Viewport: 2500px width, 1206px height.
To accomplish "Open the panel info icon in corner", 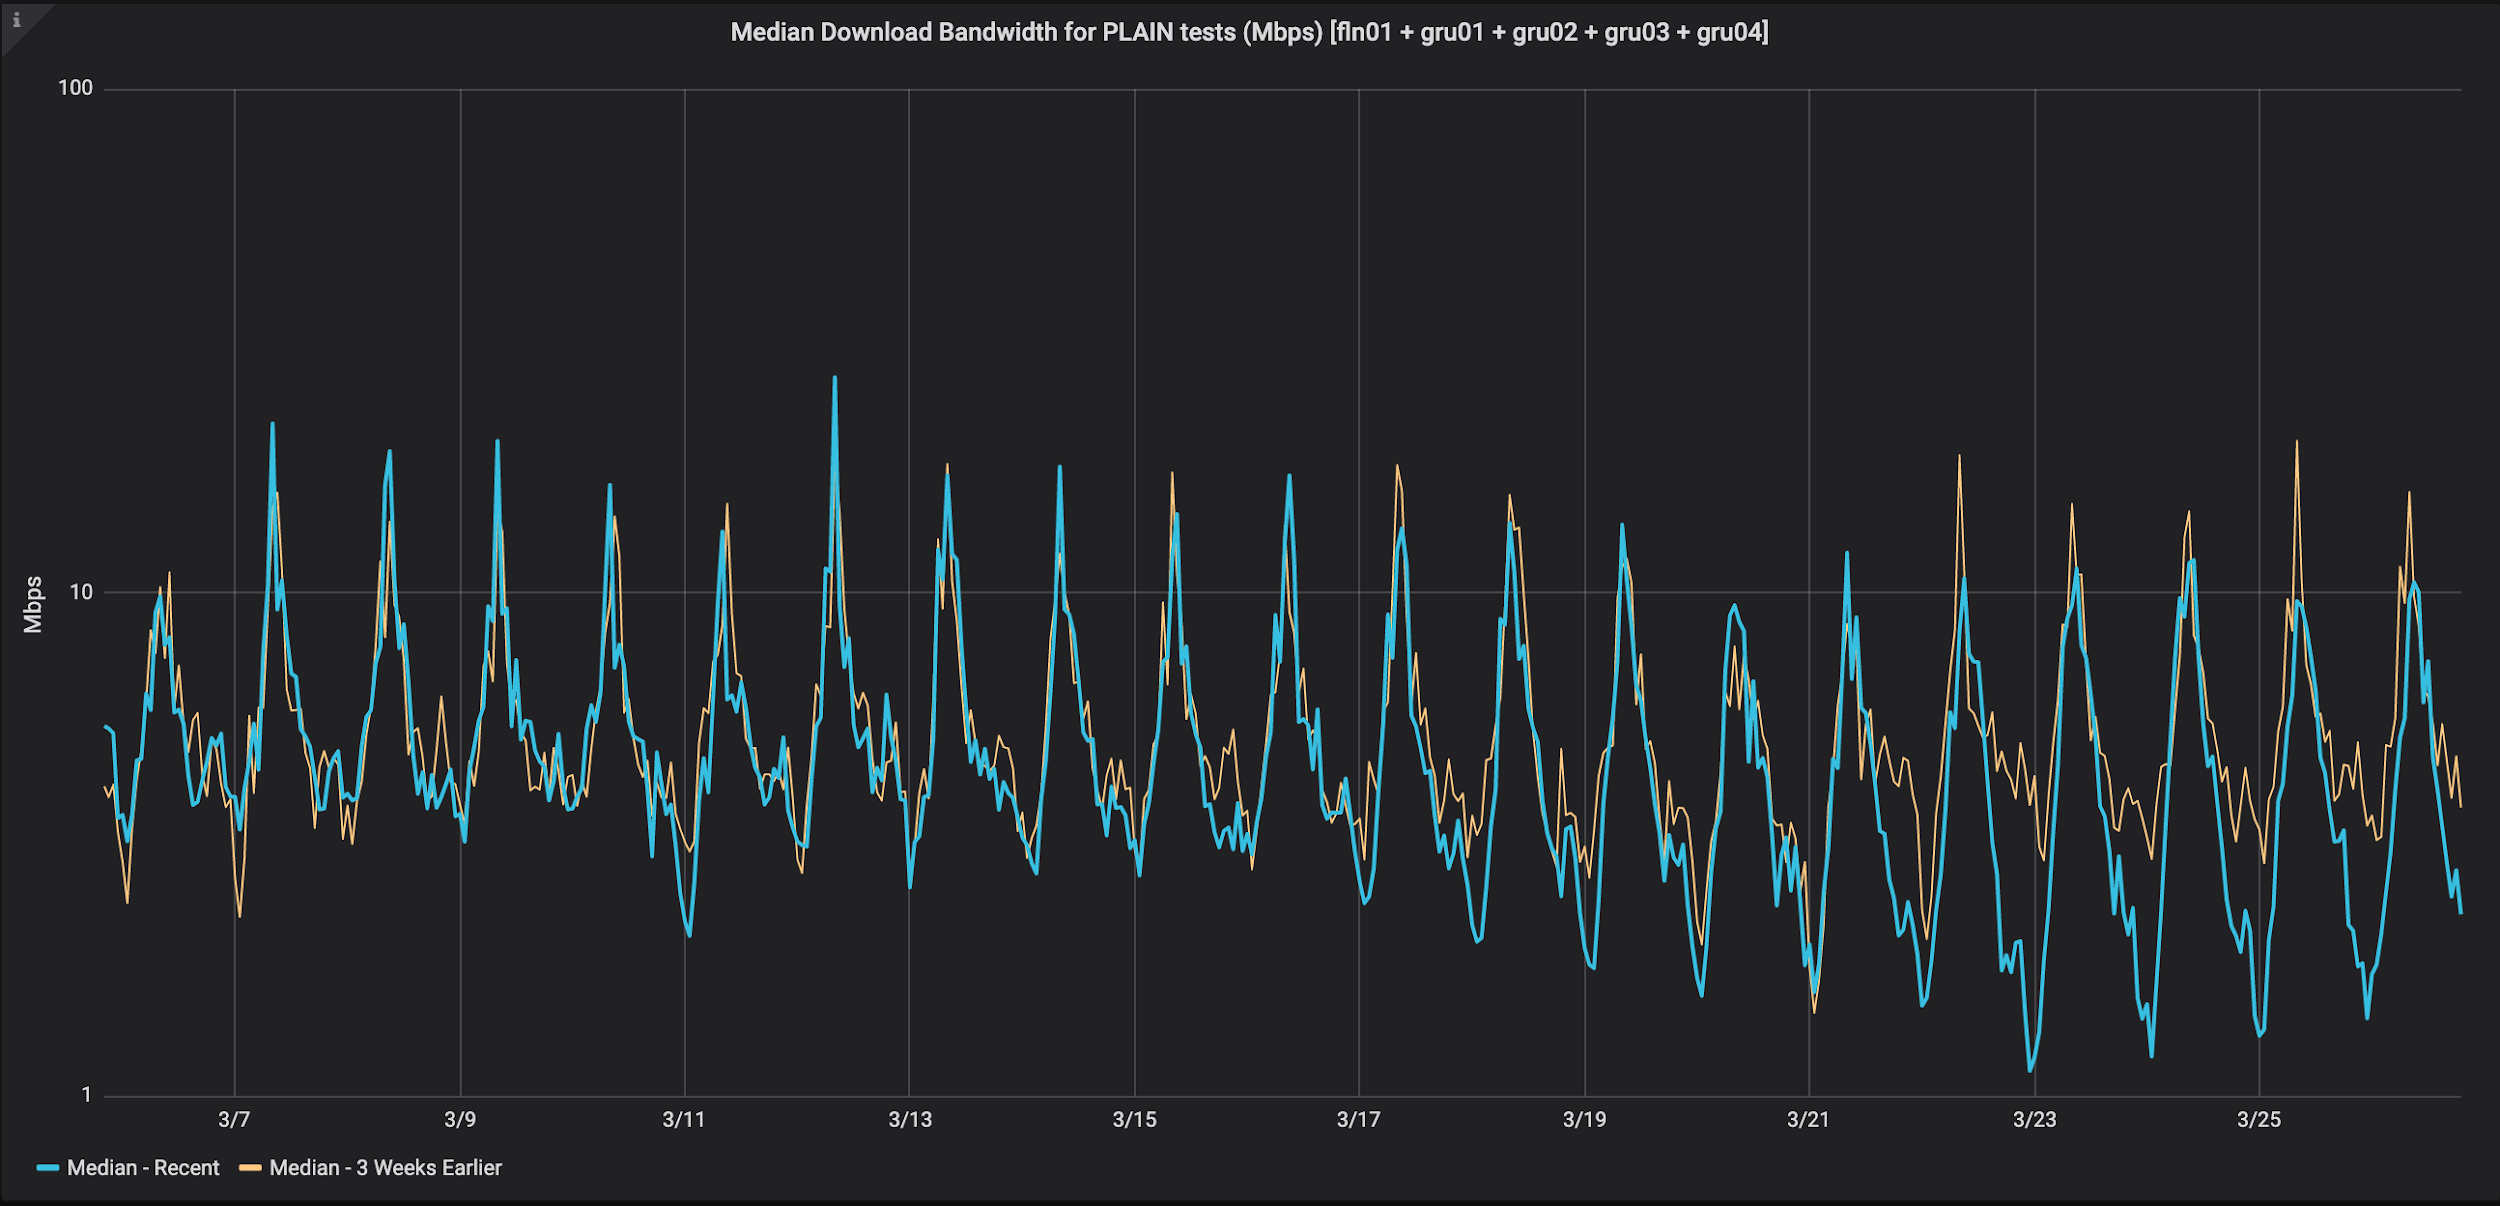I will [x=16, y=20].
